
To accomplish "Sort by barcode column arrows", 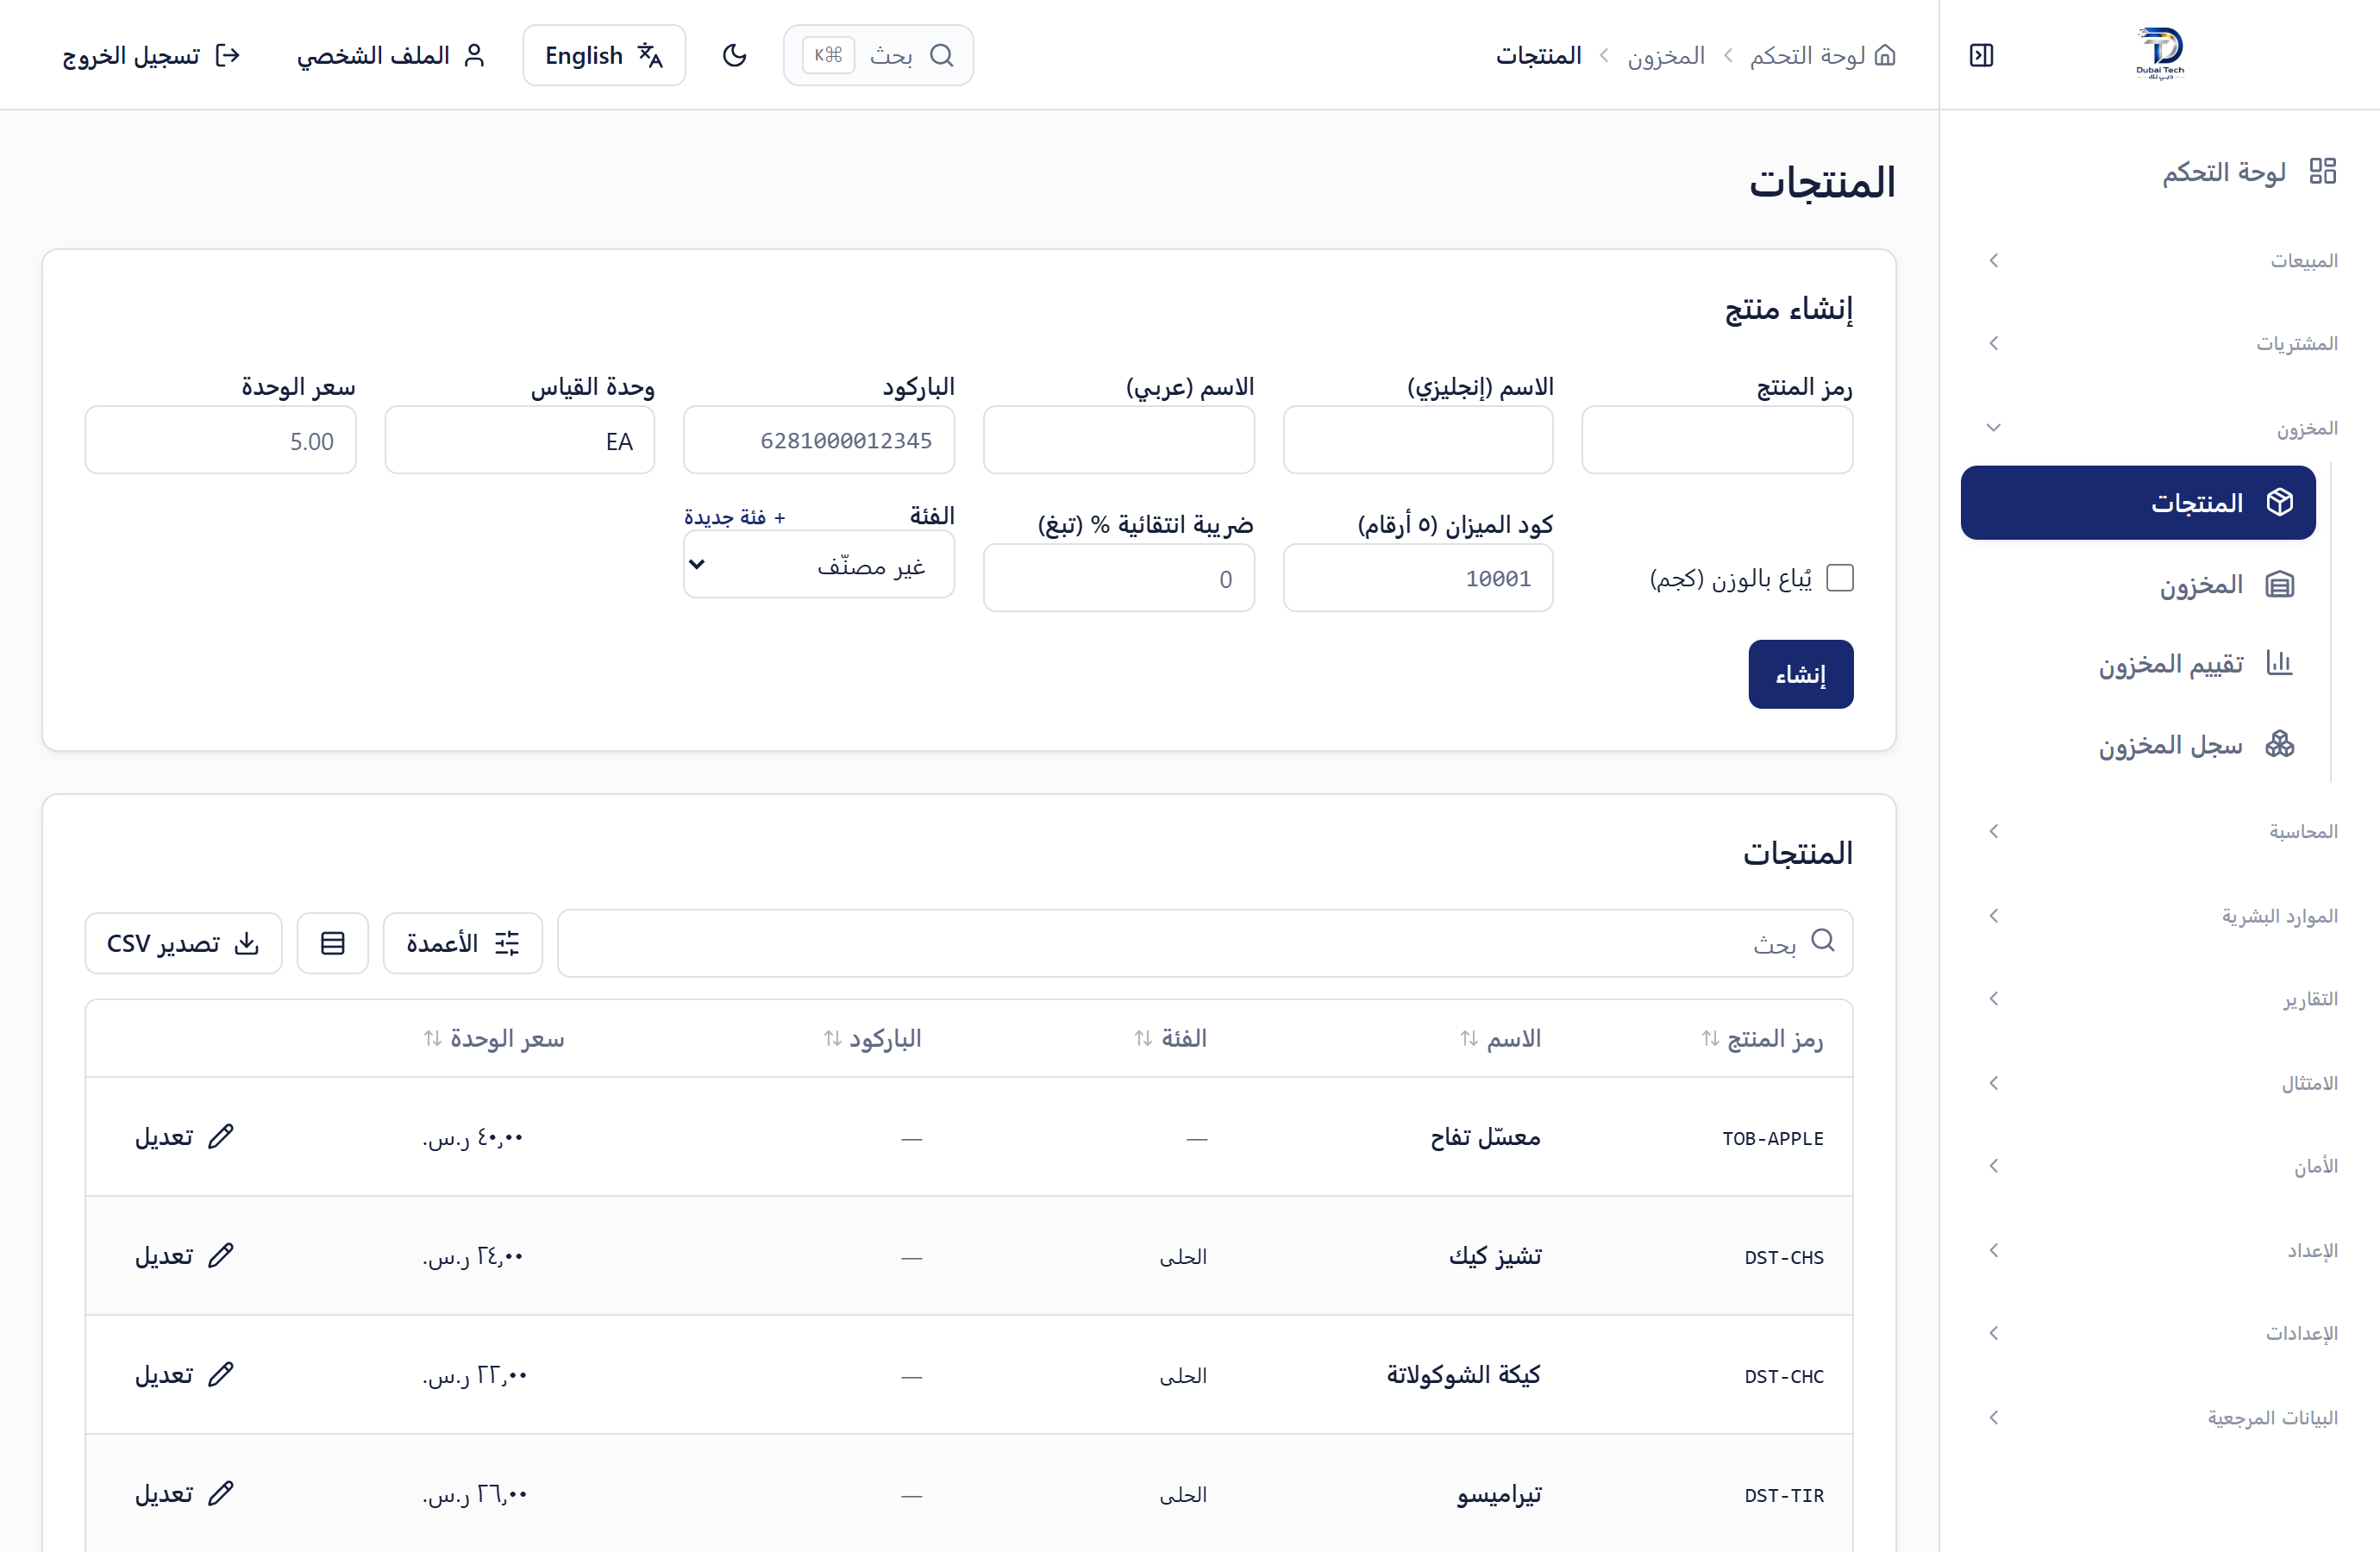I will [833, 1039].
